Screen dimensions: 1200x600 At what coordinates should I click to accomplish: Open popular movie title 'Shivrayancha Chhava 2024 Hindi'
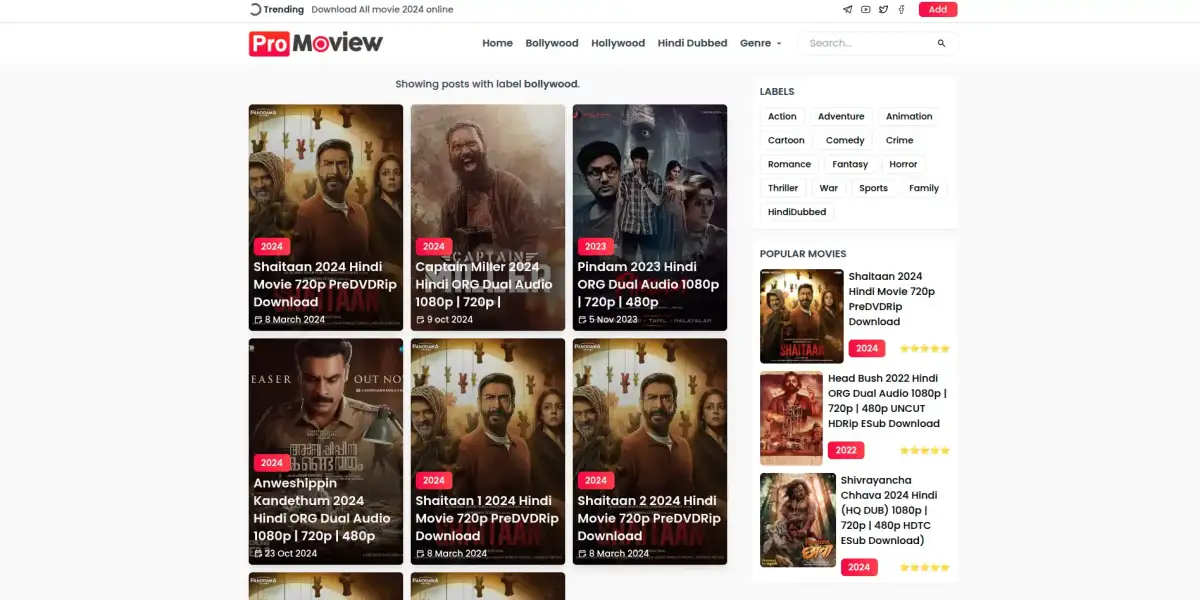point(889,510)
